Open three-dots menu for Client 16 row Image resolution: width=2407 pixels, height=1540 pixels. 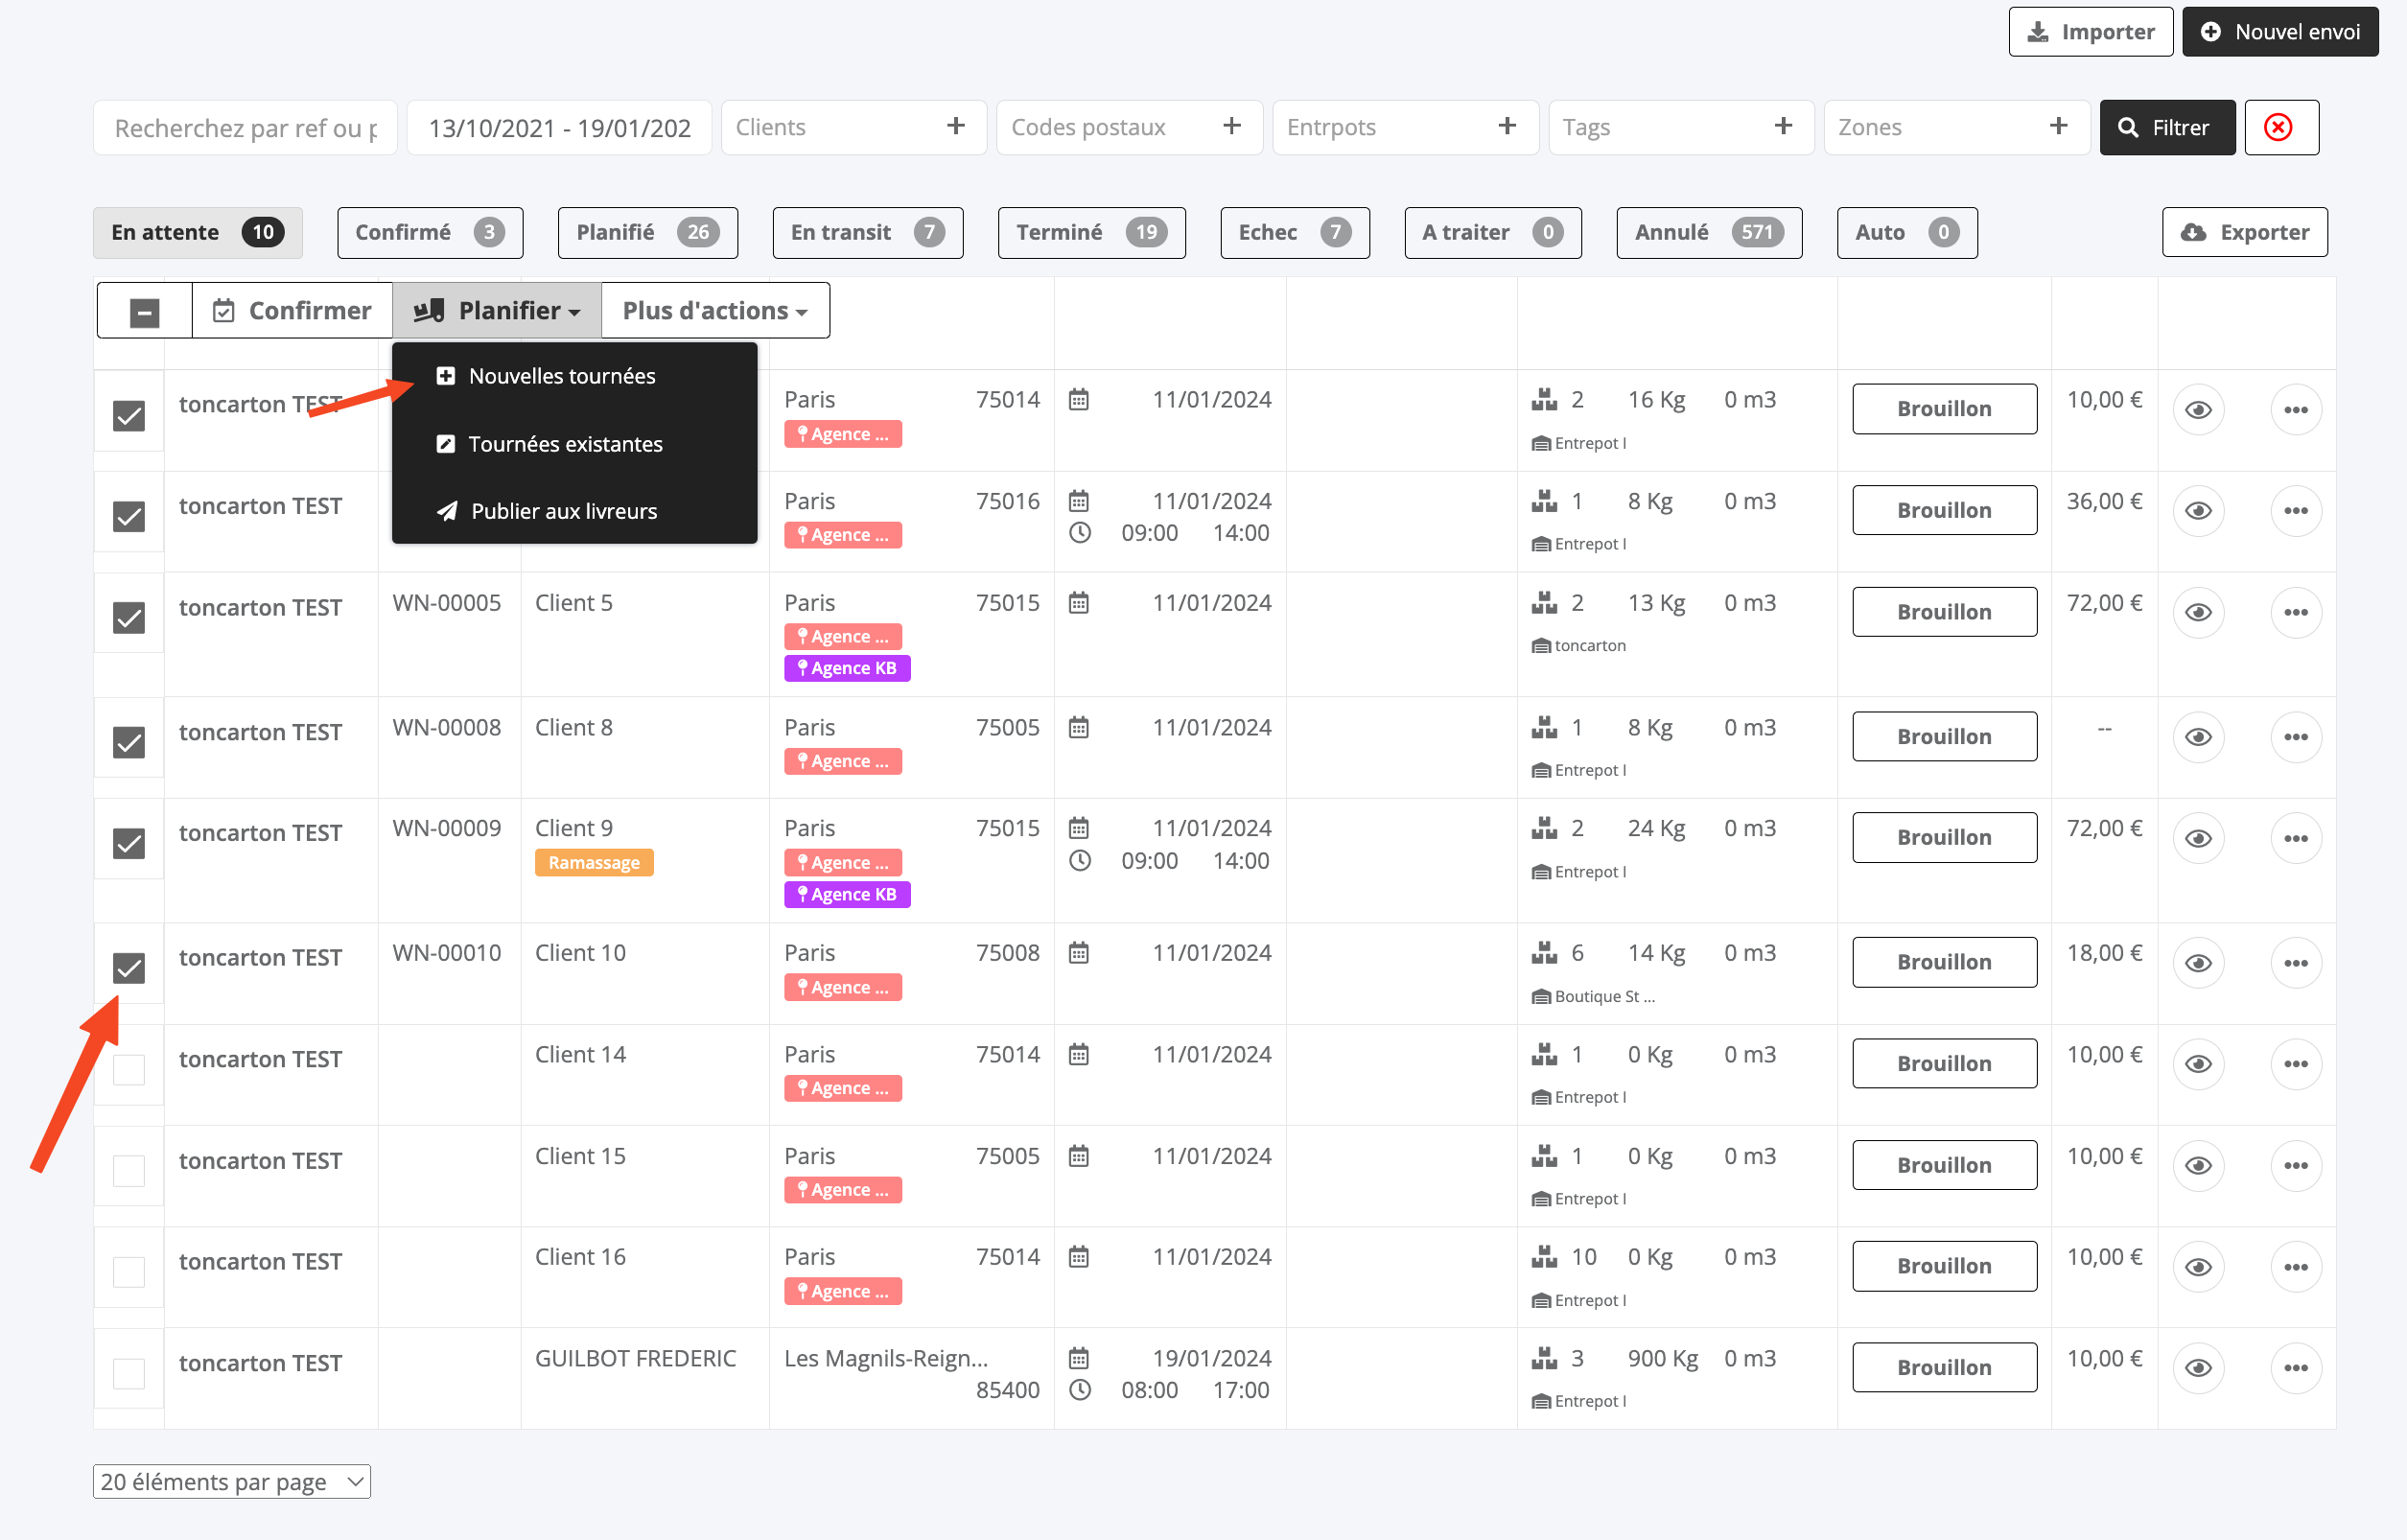[2294, 1267]
